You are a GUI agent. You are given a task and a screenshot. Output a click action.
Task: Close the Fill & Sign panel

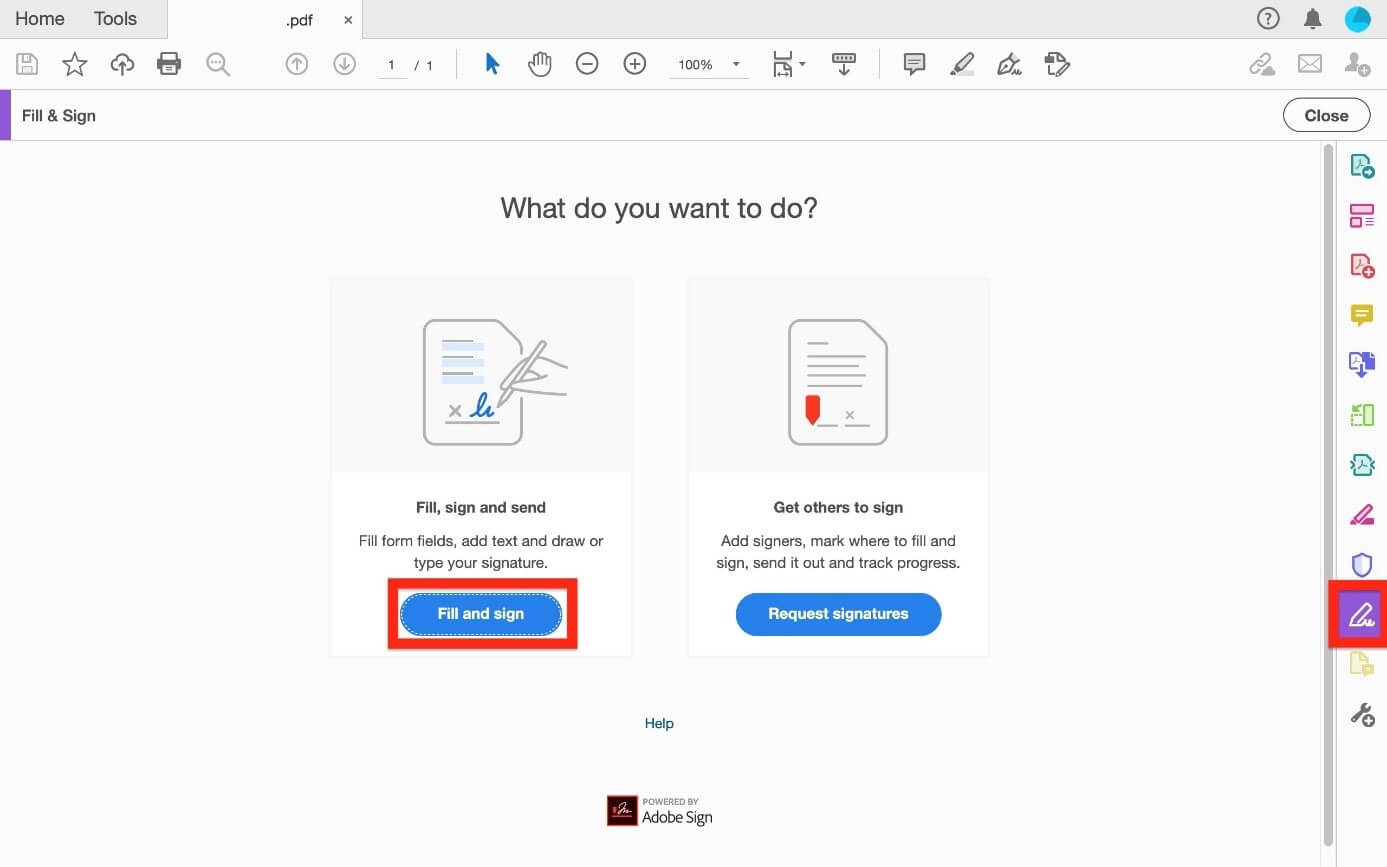pyautogui.click(x=1326, y=116)
